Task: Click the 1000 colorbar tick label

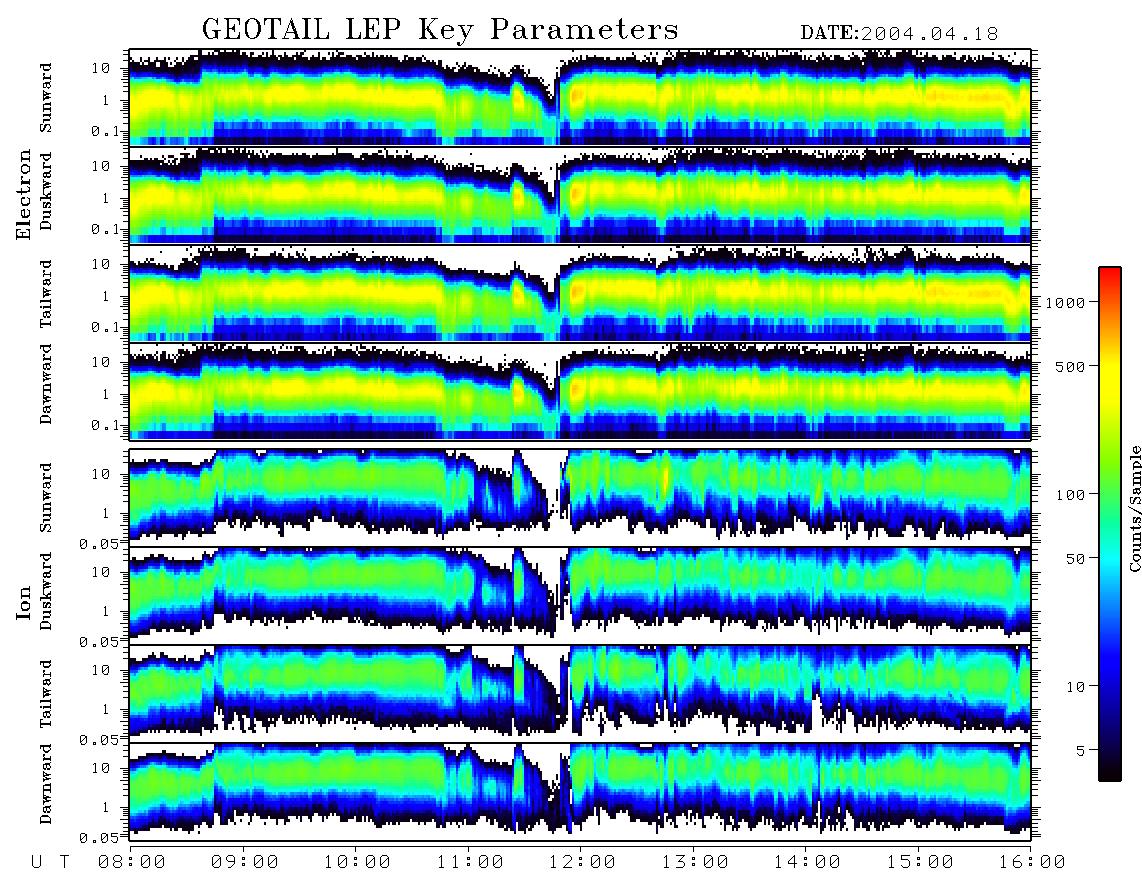Action: pos(1066,303)
